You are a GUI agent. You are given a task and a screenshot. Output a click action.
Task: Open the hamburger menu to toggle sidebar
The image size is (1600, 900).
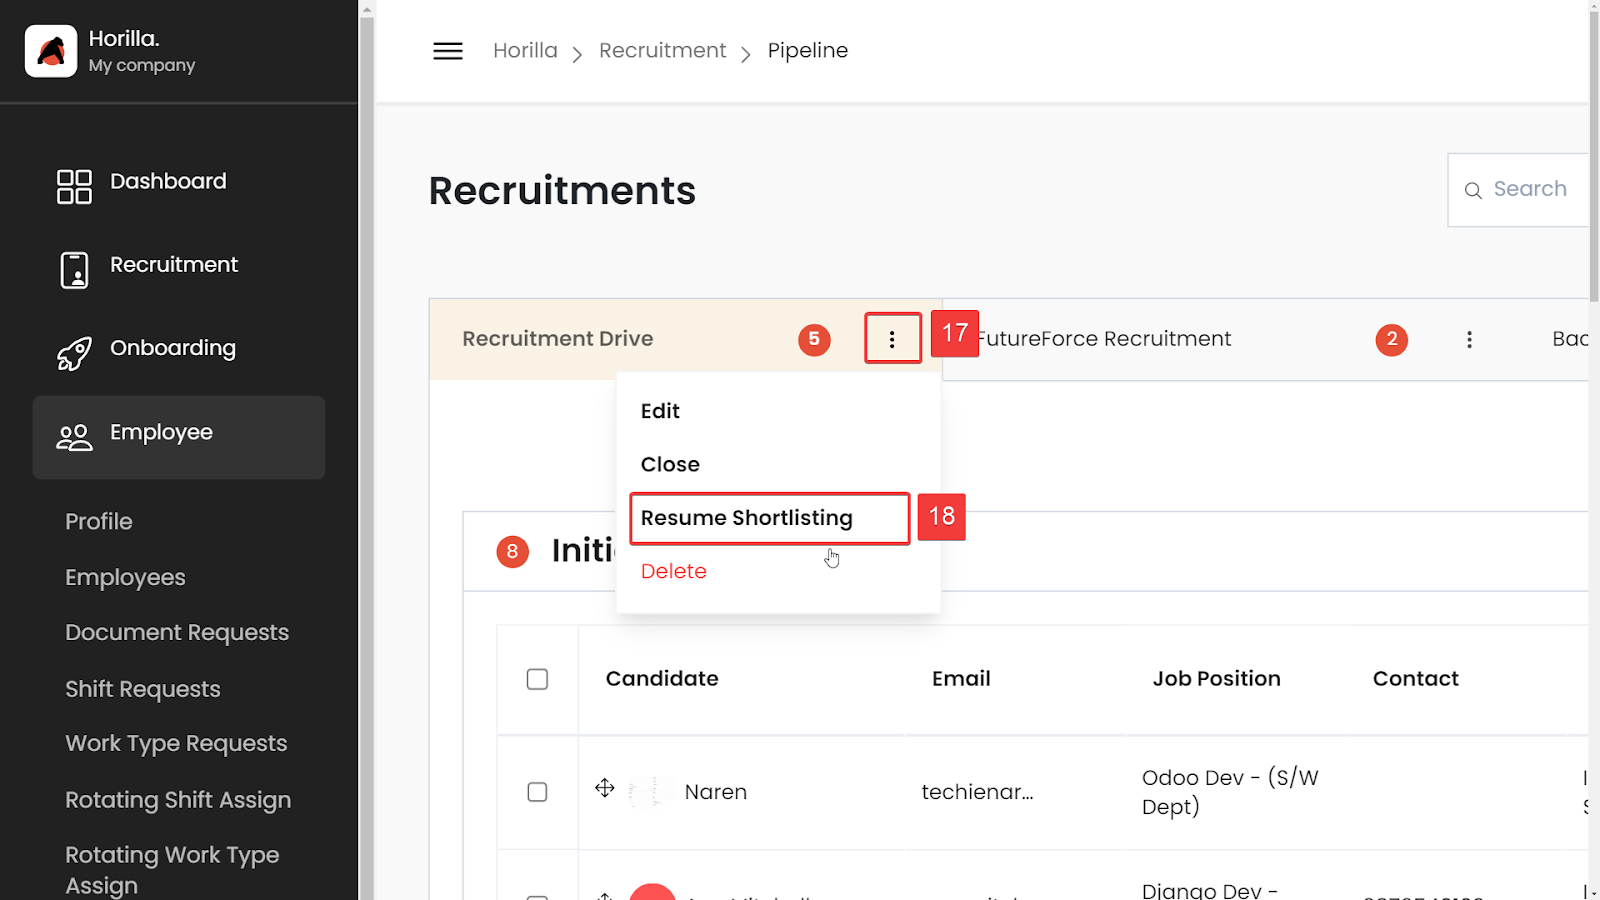tap(448, 51)
